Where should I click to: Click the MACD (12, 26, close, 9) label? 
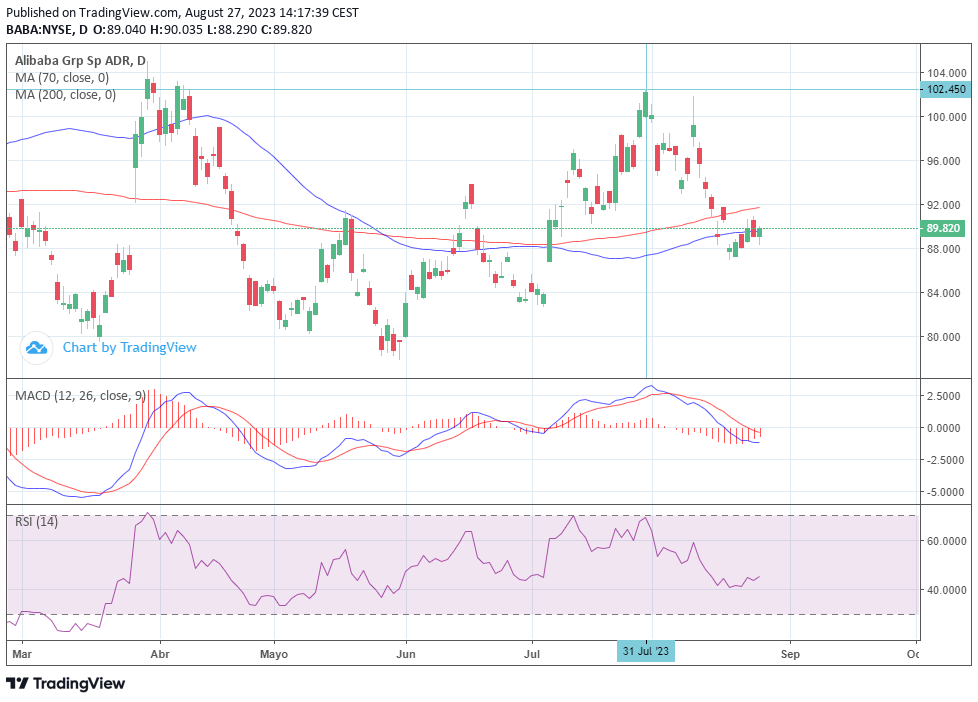click(80, 396)
